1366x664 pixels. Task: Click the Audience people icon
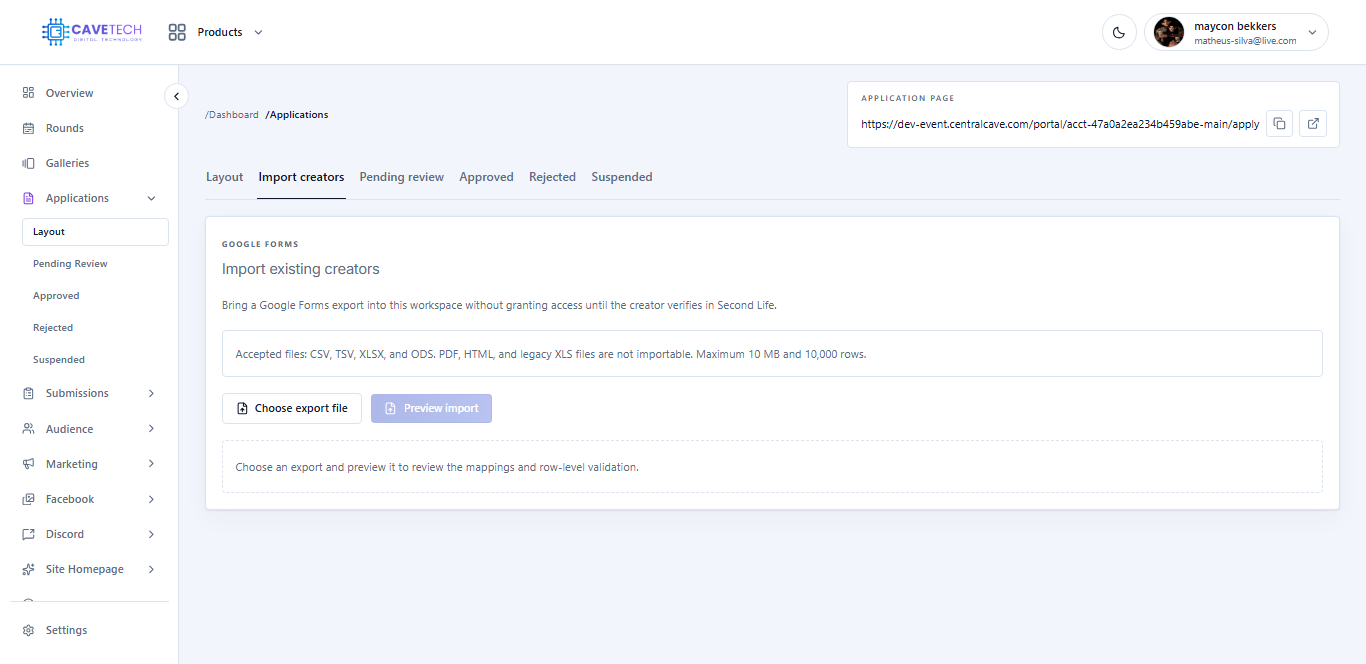(x=28, y=429)
